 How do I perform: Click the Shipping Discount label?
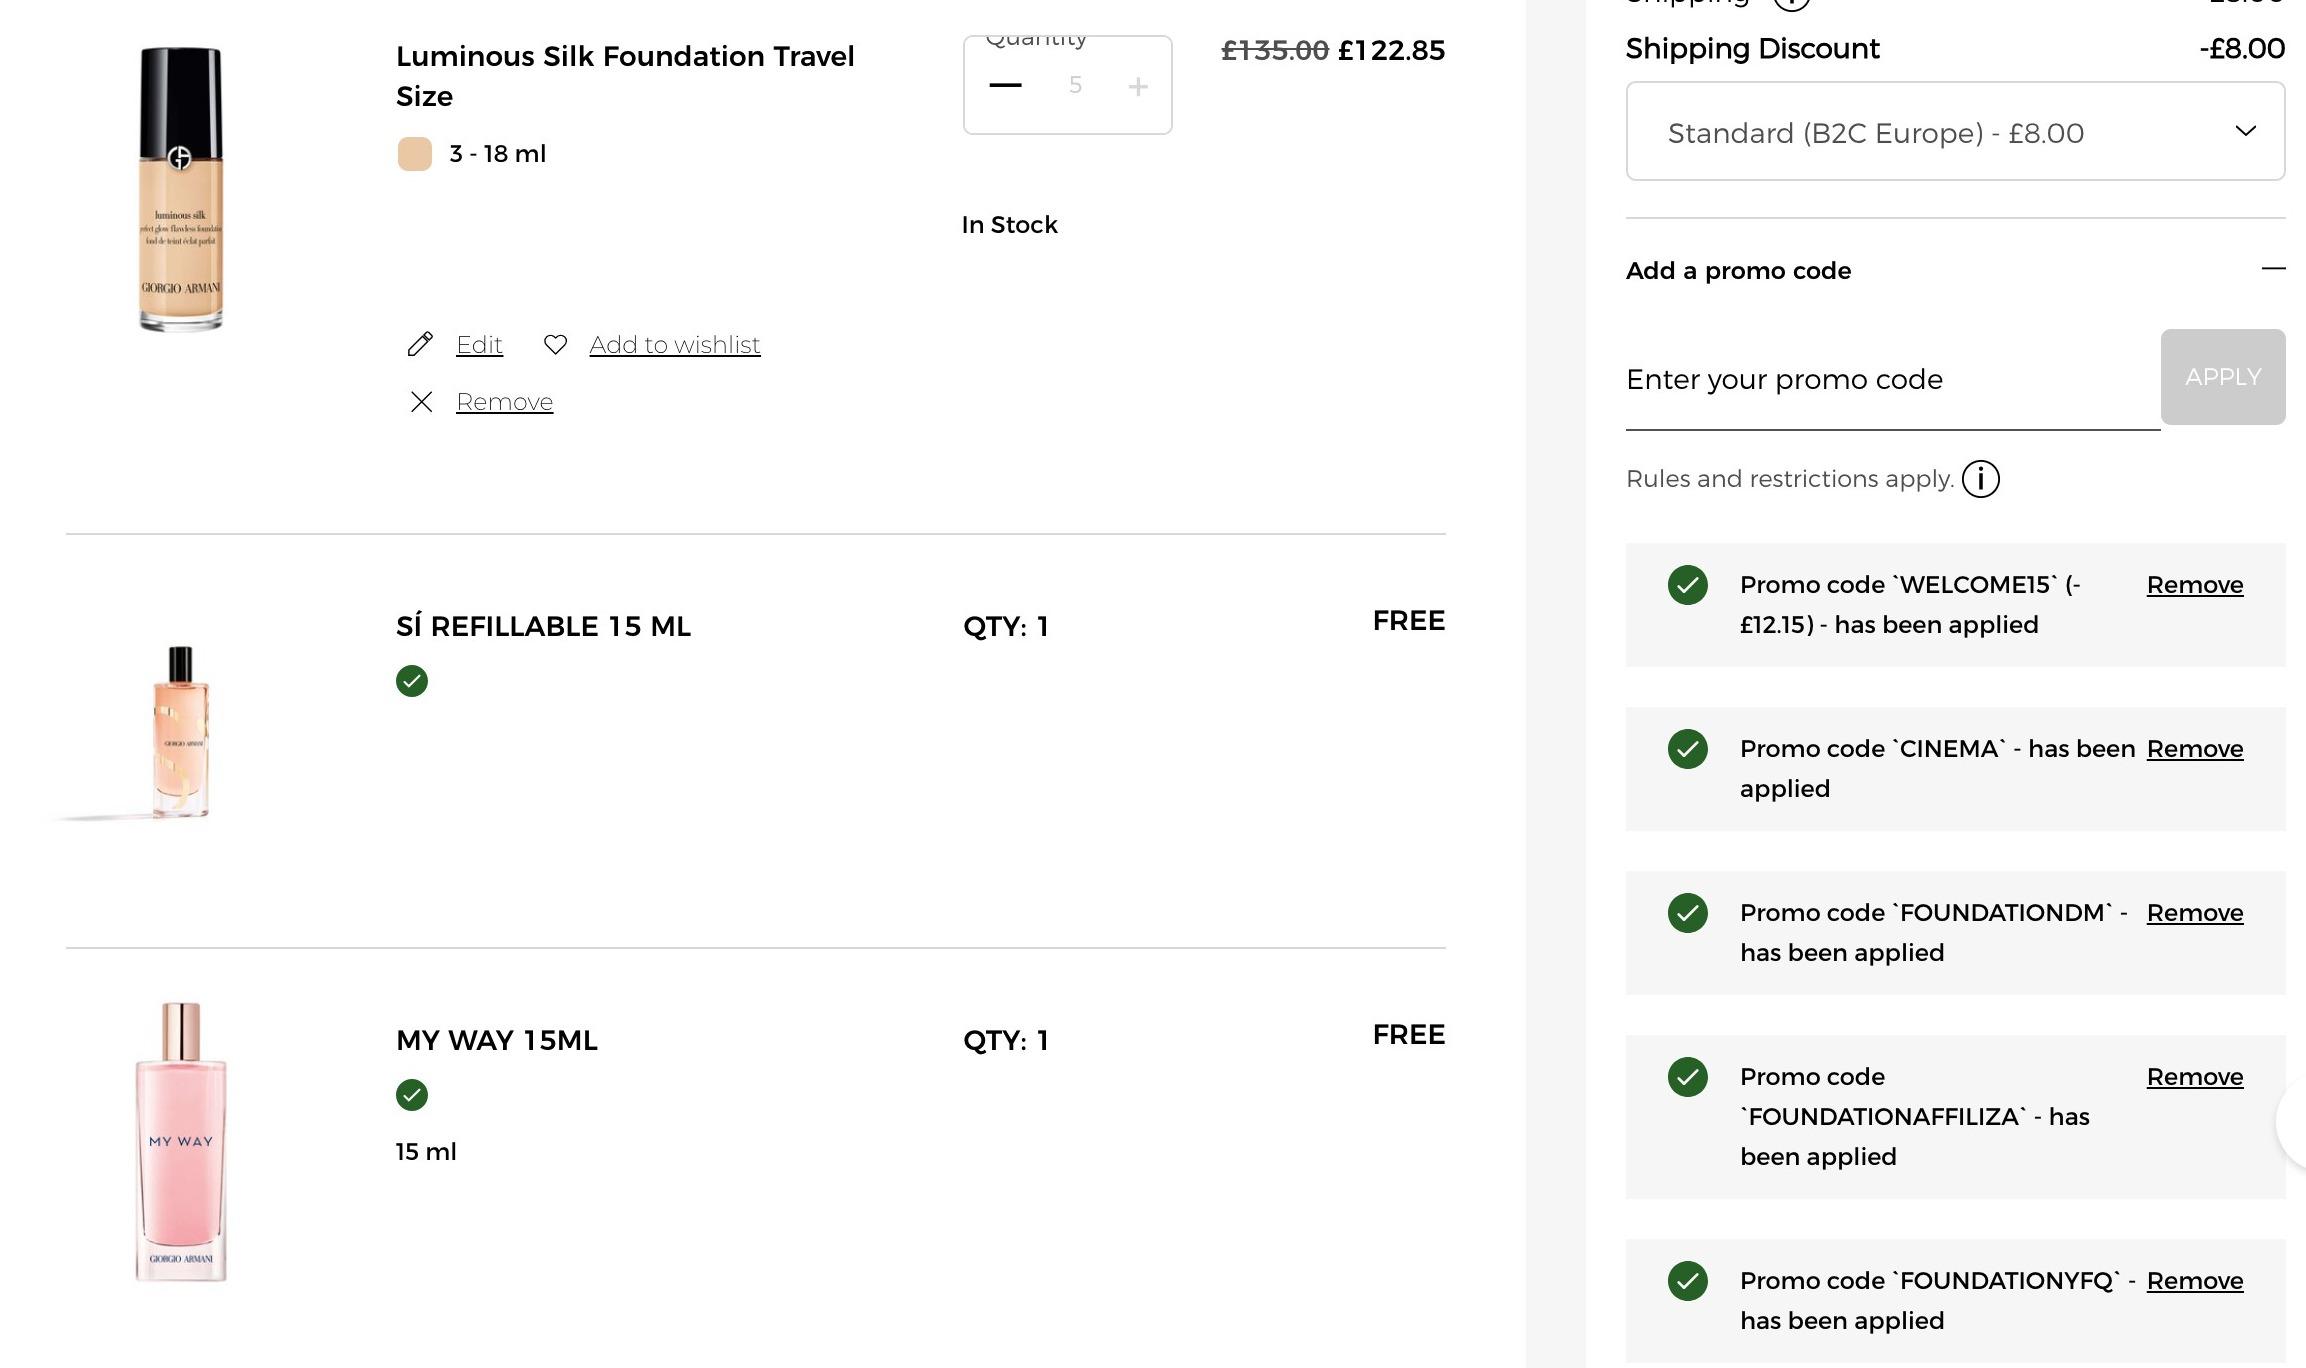point(1753,49)
